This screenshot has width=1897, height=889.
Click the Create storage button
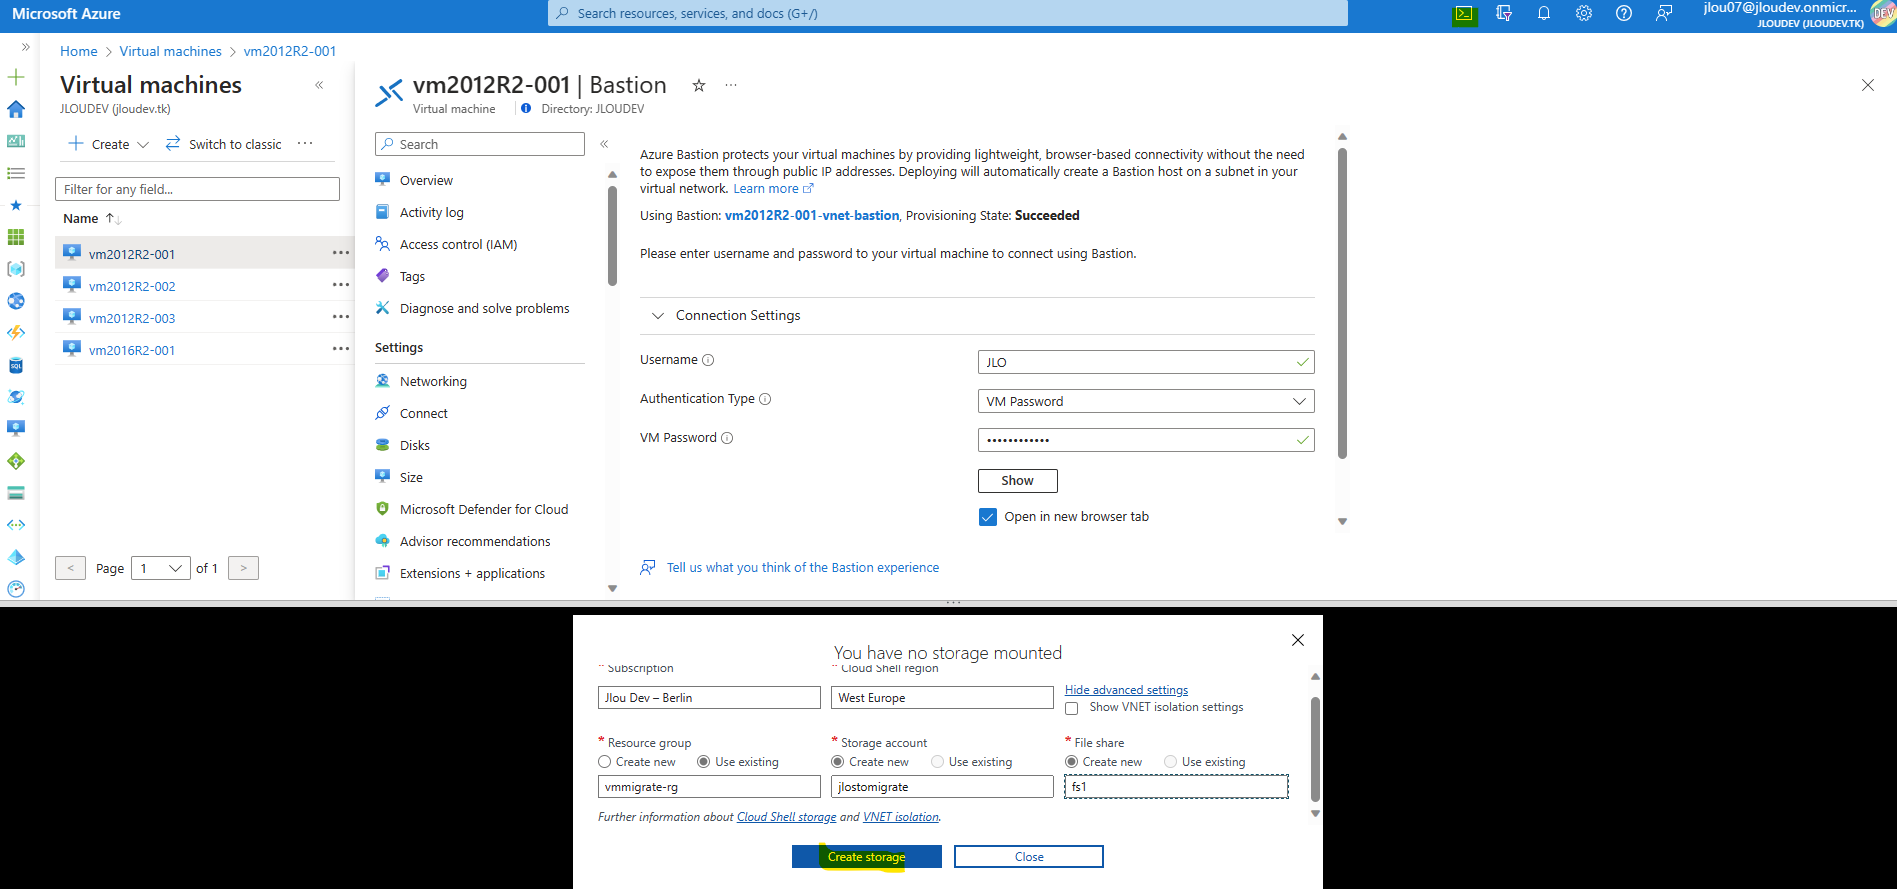867,857
